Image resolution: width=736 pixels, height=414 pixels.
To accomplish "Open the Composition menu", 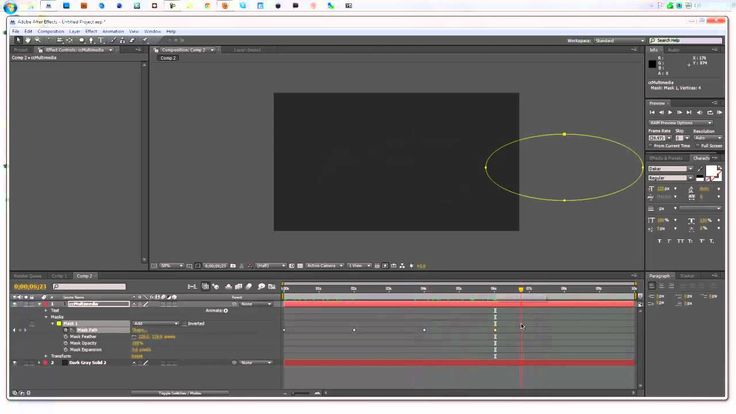I will 51,31.
